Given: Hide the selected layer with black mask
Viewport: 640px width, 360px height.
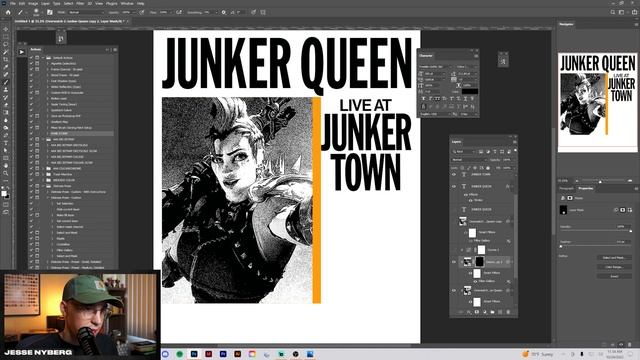Looking at the screenshot, I should 454,262.
